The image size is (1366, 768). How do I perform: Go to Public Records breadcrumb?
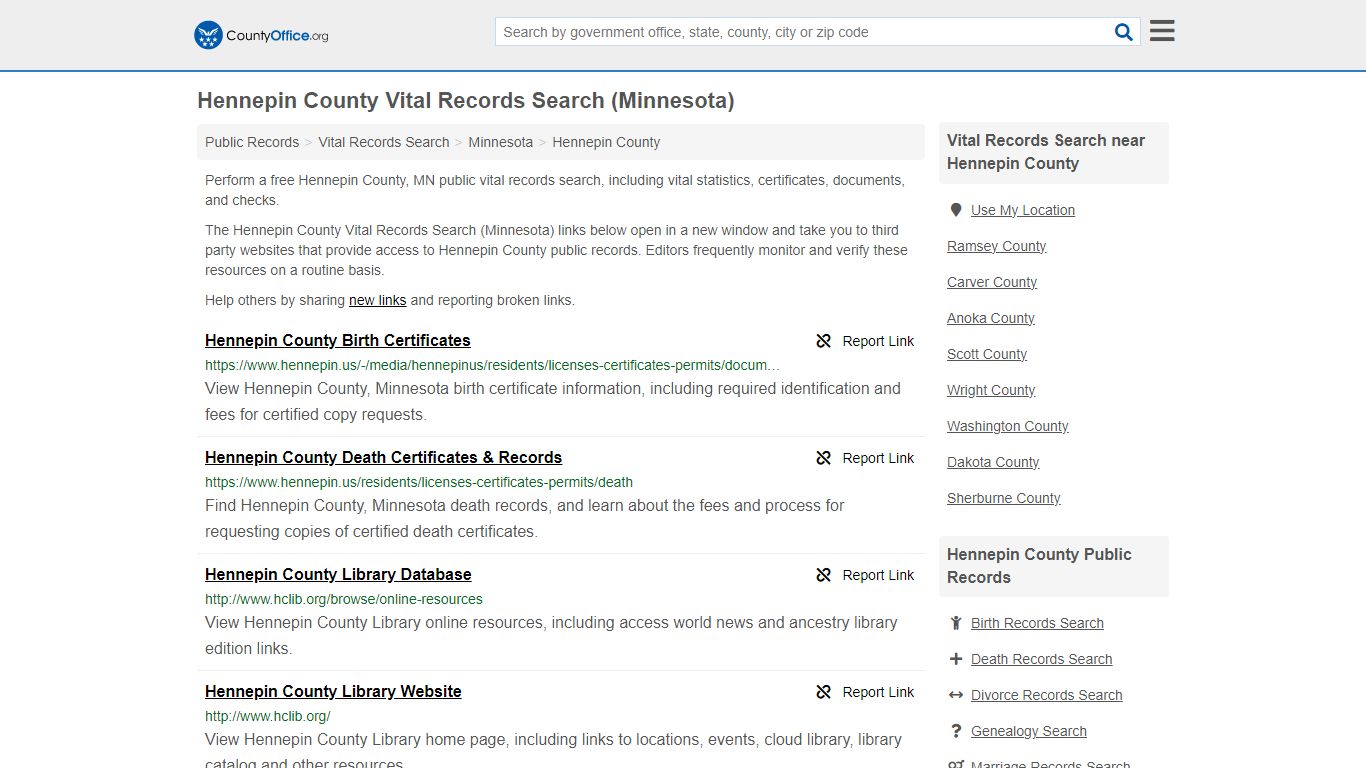252,142
